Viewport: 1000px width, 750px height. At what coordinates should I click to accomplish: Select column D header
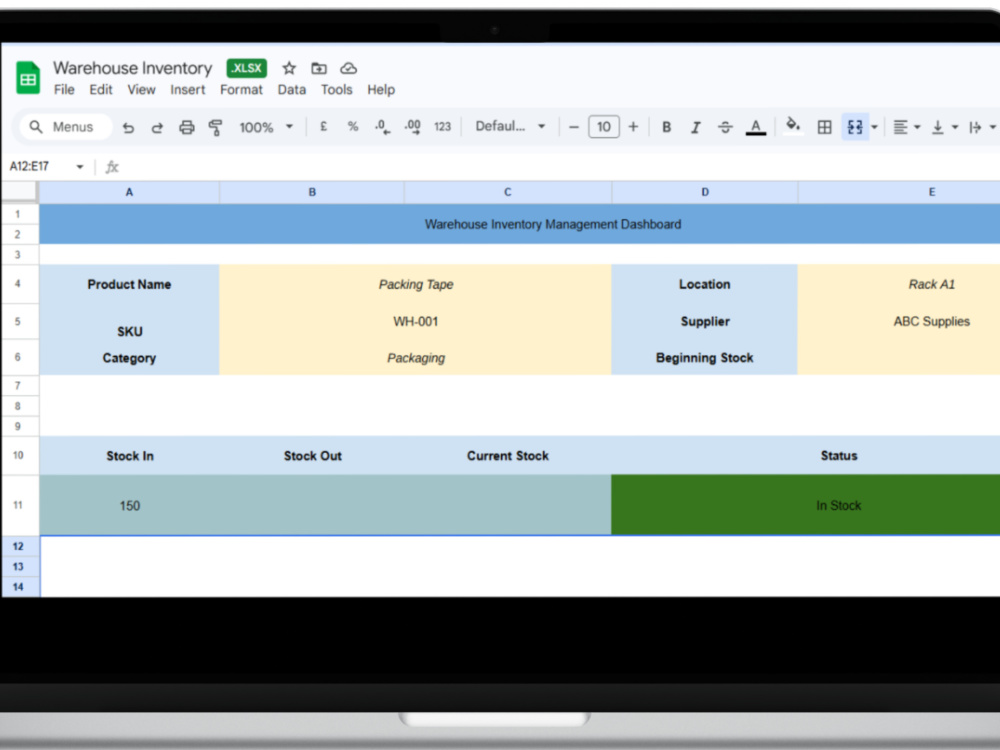coord(705,192)
